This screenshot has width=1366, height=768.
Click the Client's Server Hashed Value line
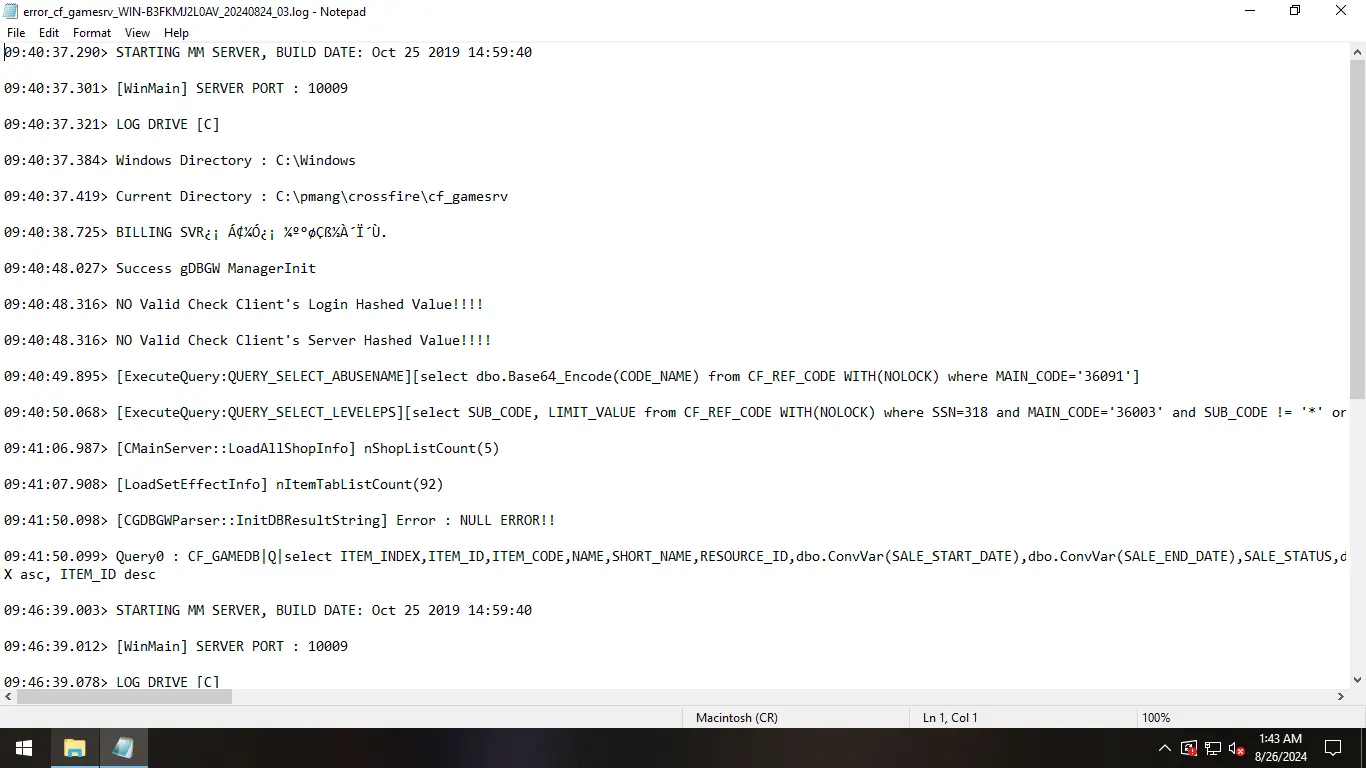point(248,340)
